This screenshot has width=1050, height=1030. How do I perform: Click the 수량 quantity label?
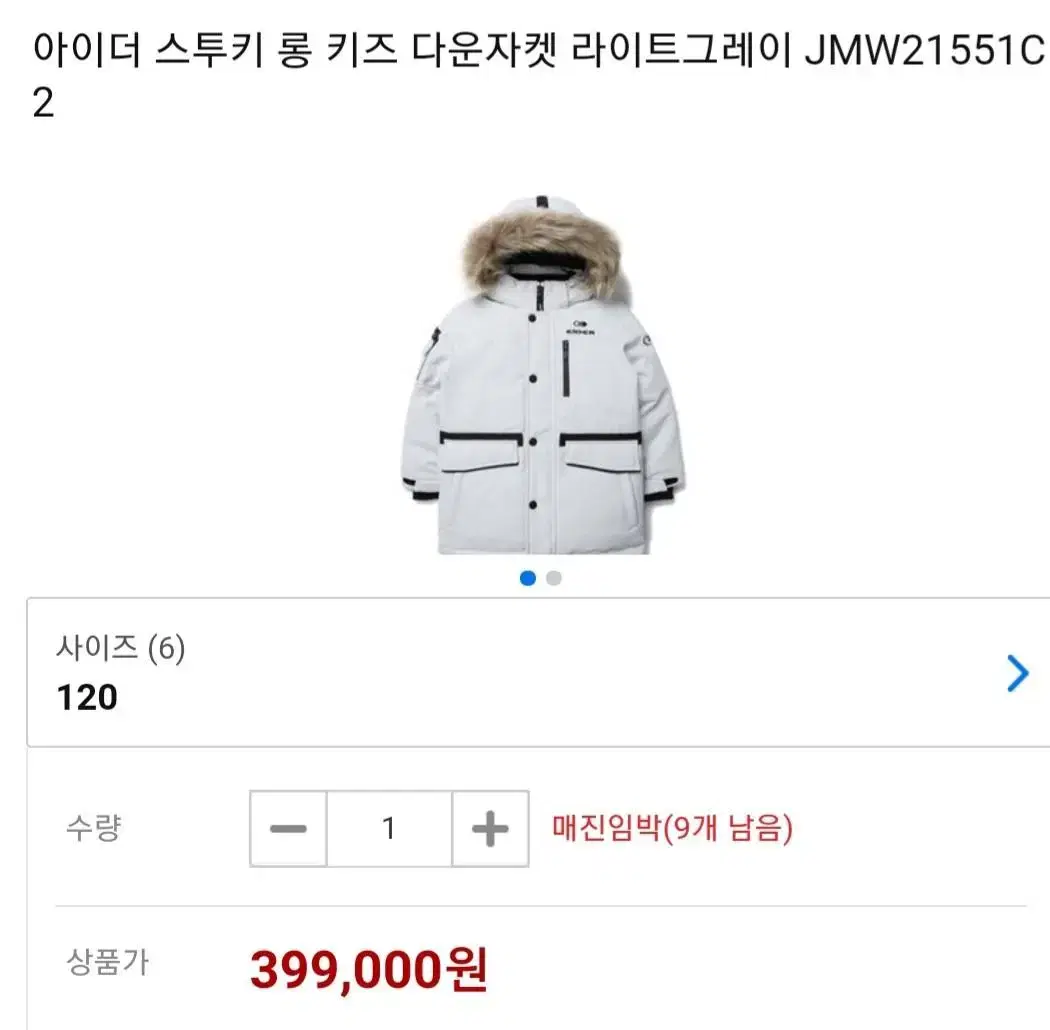(93, 828)
